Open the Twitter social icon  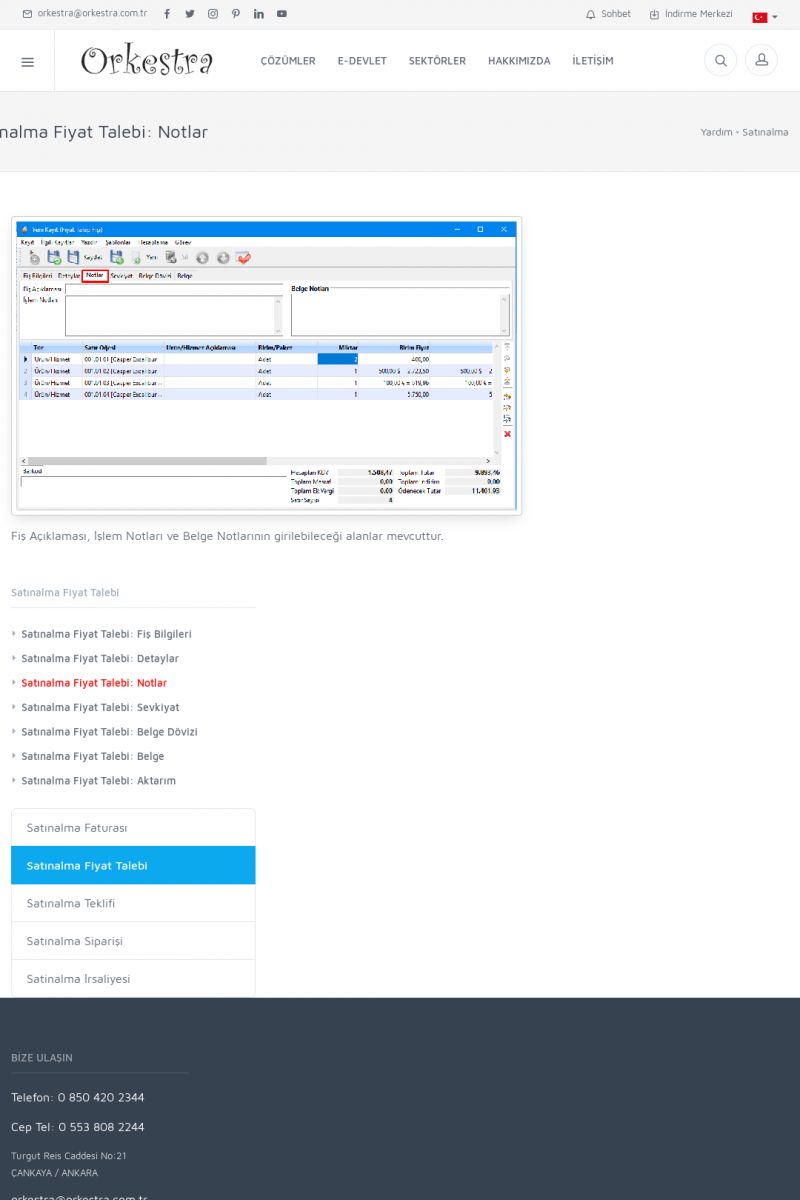(x=190, y=14)
